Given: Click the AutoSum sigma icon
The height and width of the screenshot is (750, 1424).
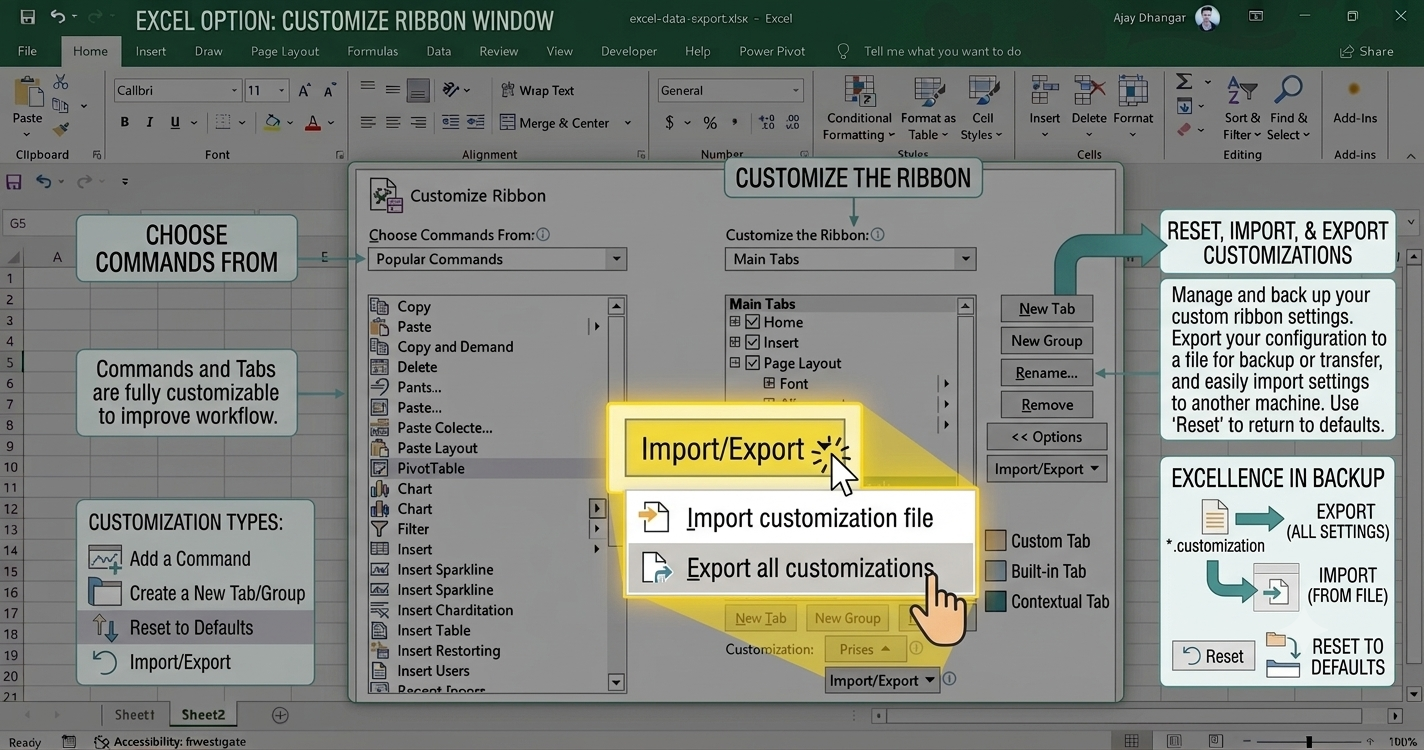Looking at the screenshot, I should (1184, 82).
